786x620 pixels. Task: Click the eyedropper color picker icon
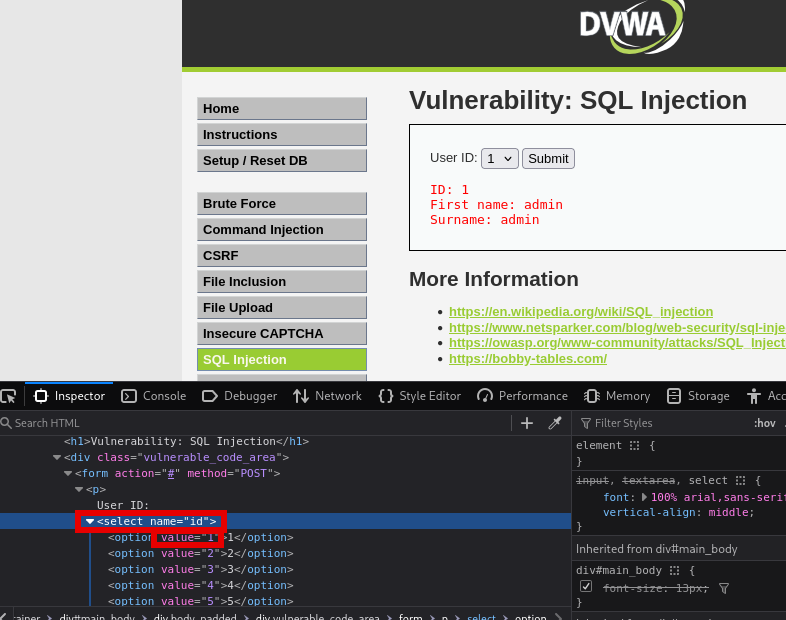tap(555, 423)
